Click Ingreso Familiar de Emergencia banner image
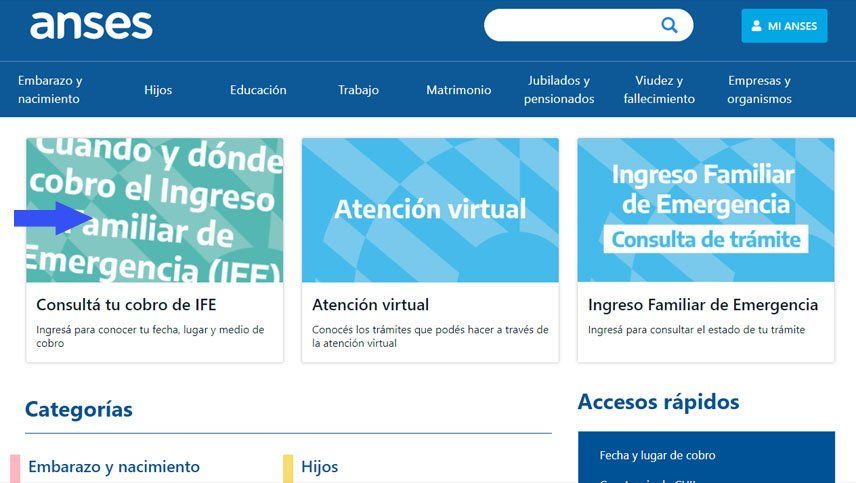Image resolution: width=856 pixels, height=483 pixels. (706, 210)
